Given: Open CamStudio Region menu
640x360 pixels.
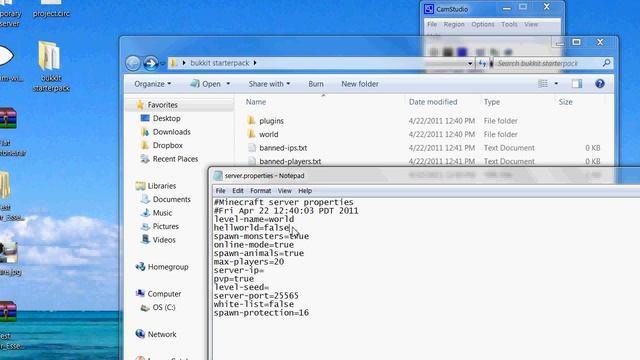Looking at the screenshot, I should click(454, 24).
